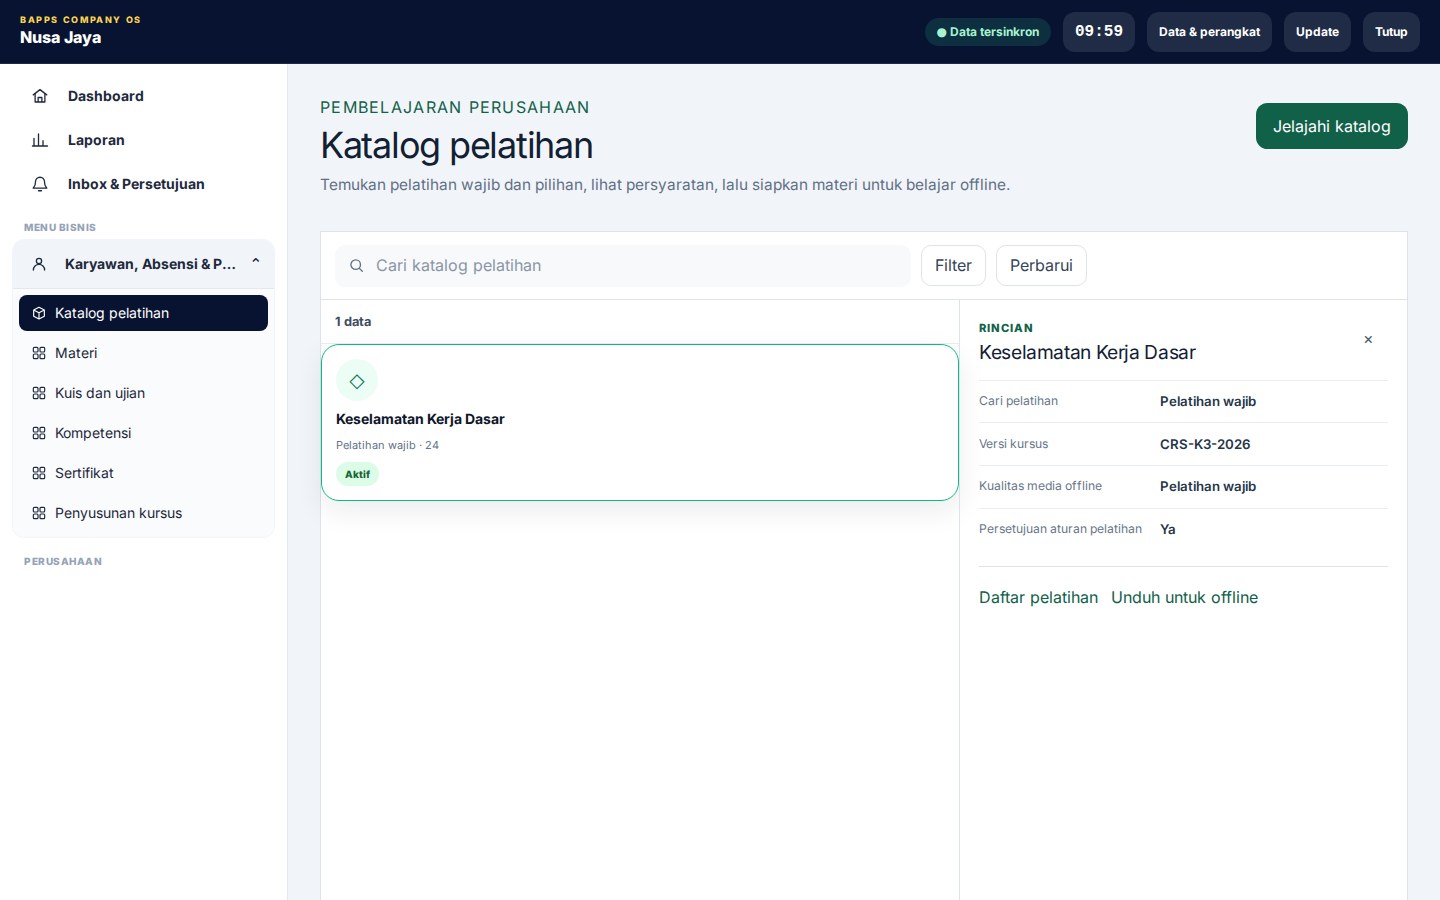The height and width of the screenshot is (900, 1440).
Task: Select Materi in the sidebar
Action: (x=143, y=353)
